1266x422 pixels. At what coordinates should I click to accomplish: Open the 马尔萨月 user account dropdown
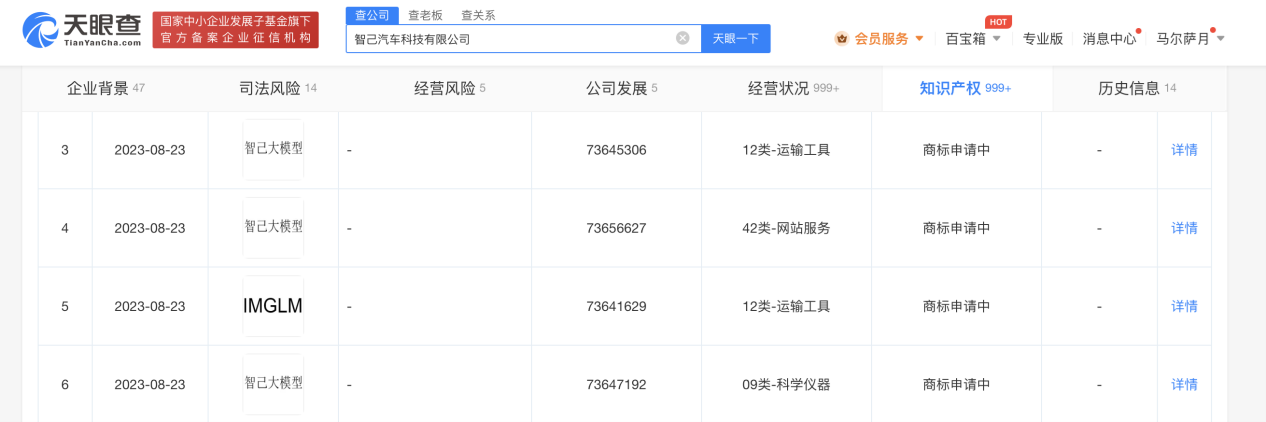(1190, 38)
